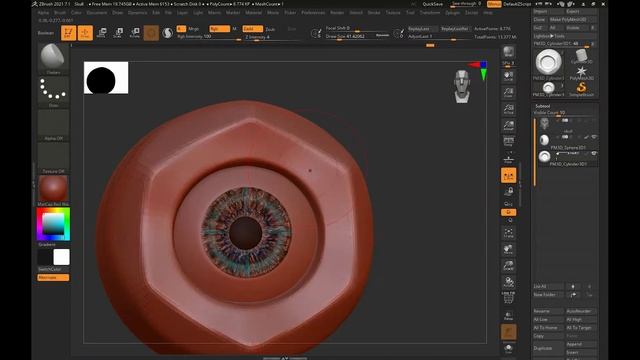
Task: Open the Brush menu
Action: pos(60,13)
